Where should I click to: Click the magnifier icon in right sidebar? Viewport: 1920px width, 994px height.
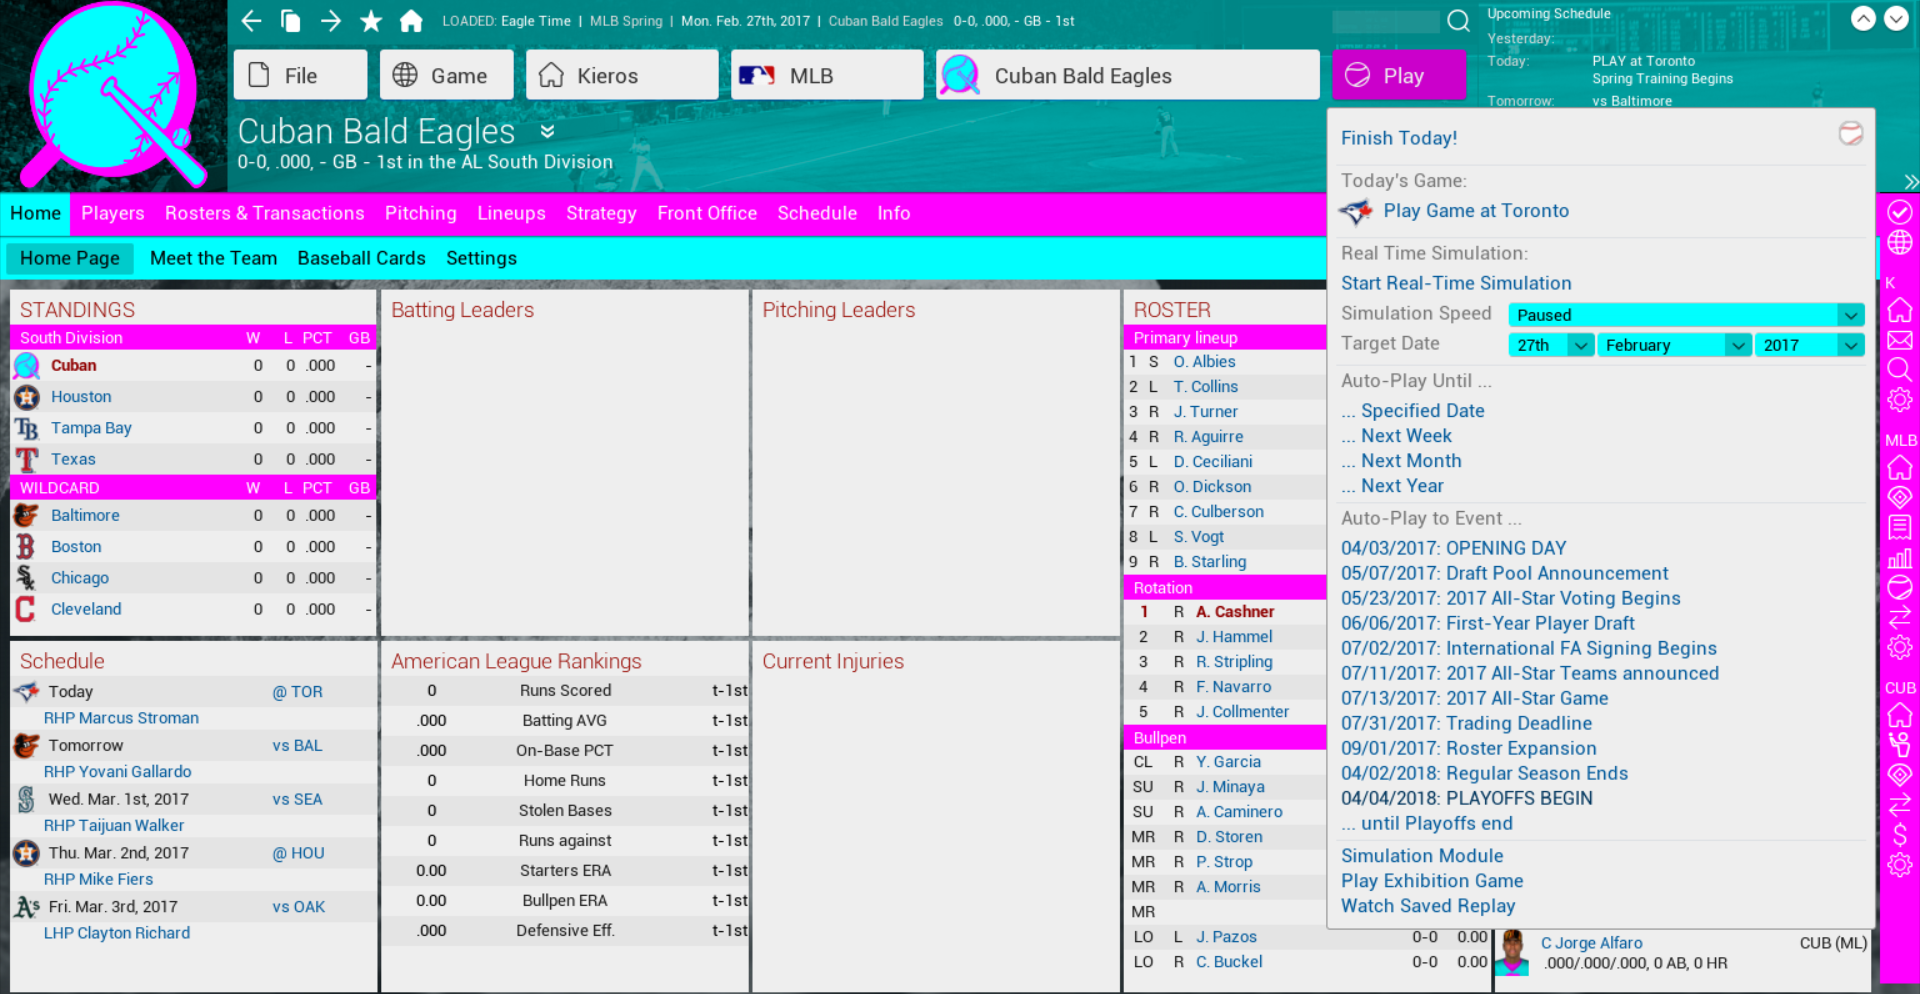click(x=1899, y=370)
